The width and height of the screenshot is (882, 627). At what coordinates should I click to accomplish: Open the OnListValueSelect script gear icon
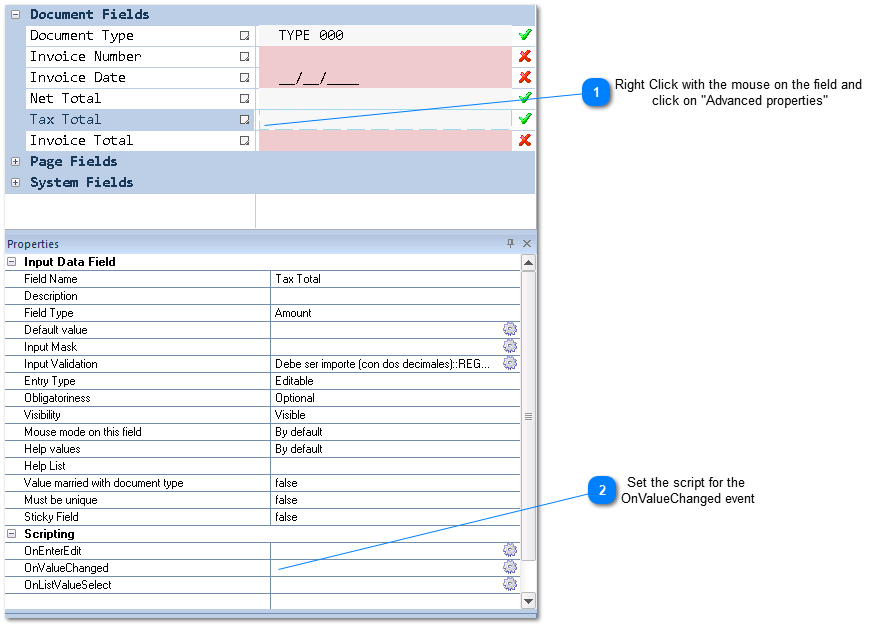coord(510,584)
